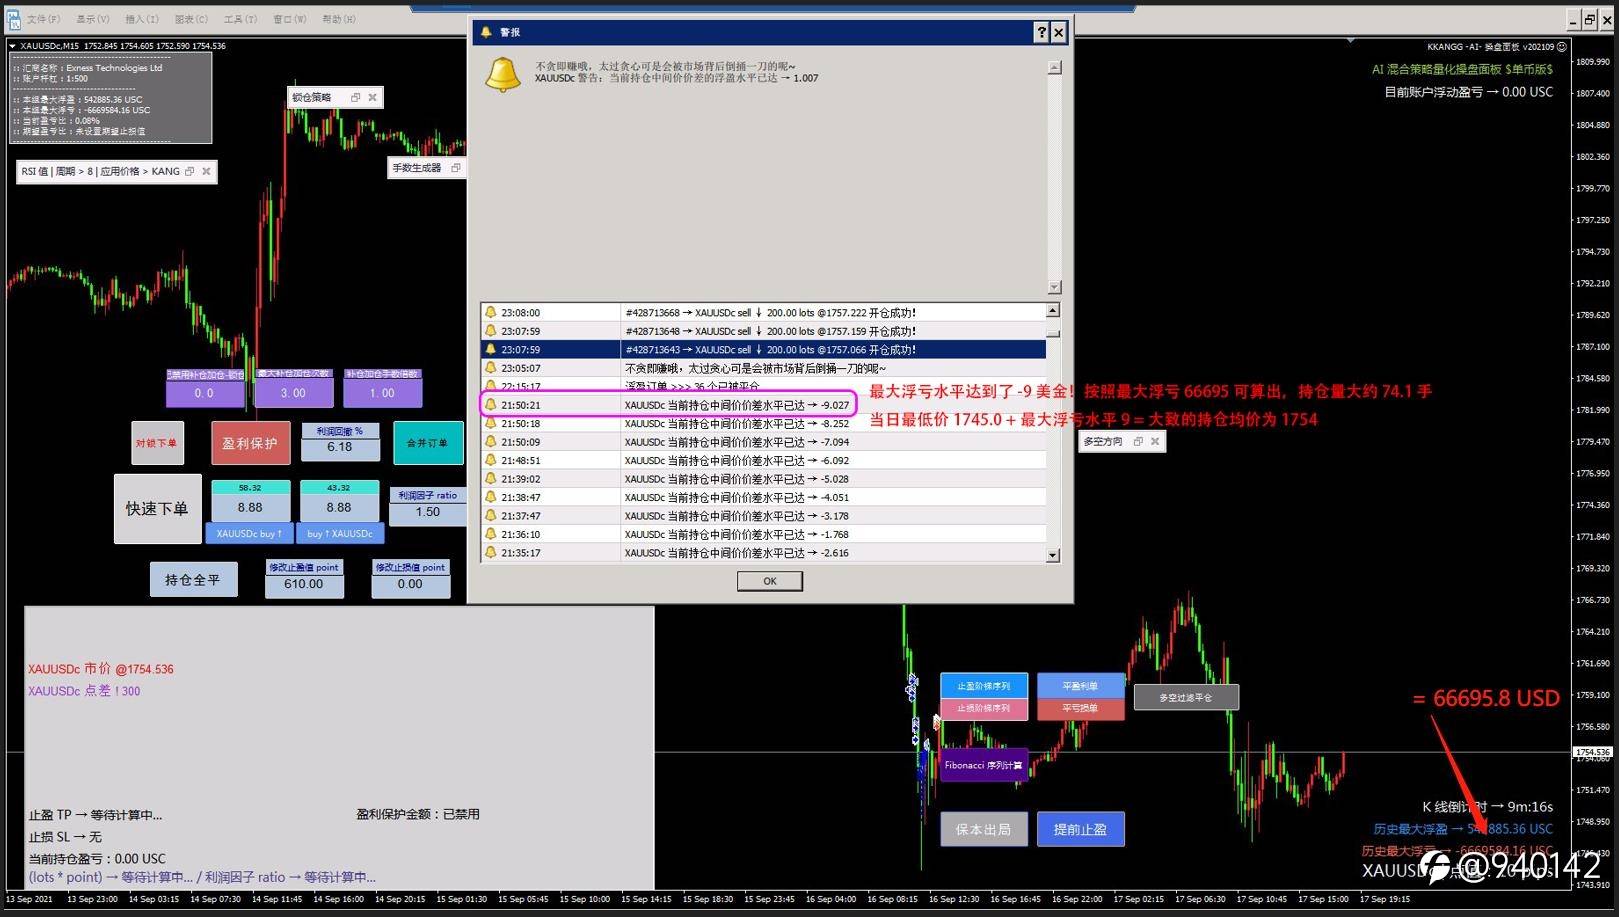Click the 利润因子 ratio field showing 1.50

point(428,512)
